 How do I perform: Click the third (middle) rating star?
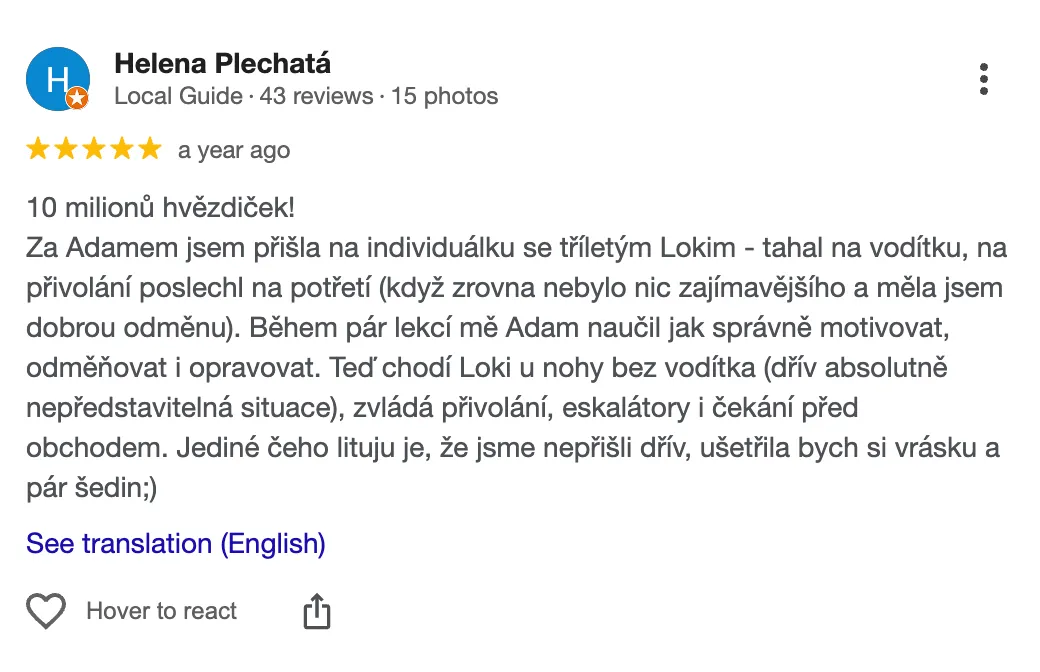pyautogui.click(x=94, y=150)
